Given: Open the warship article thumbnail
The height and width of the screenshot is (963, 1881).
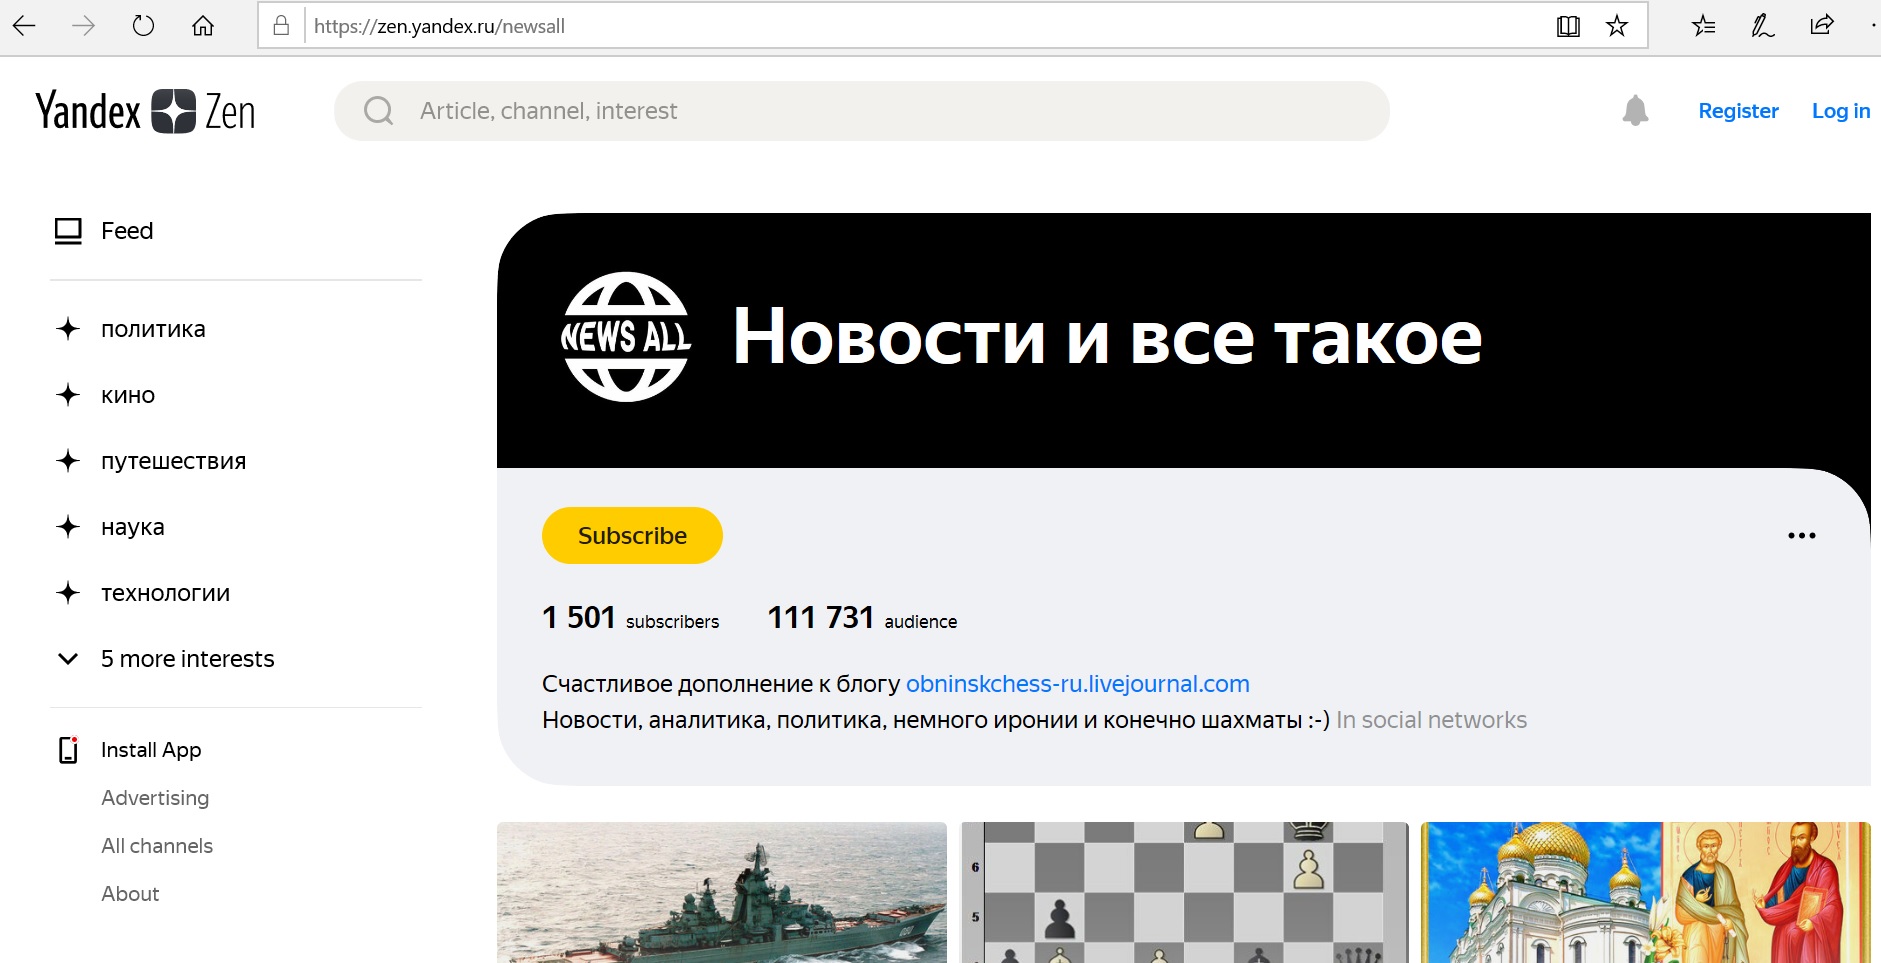Looking at the screenshot, I should 722,892.
